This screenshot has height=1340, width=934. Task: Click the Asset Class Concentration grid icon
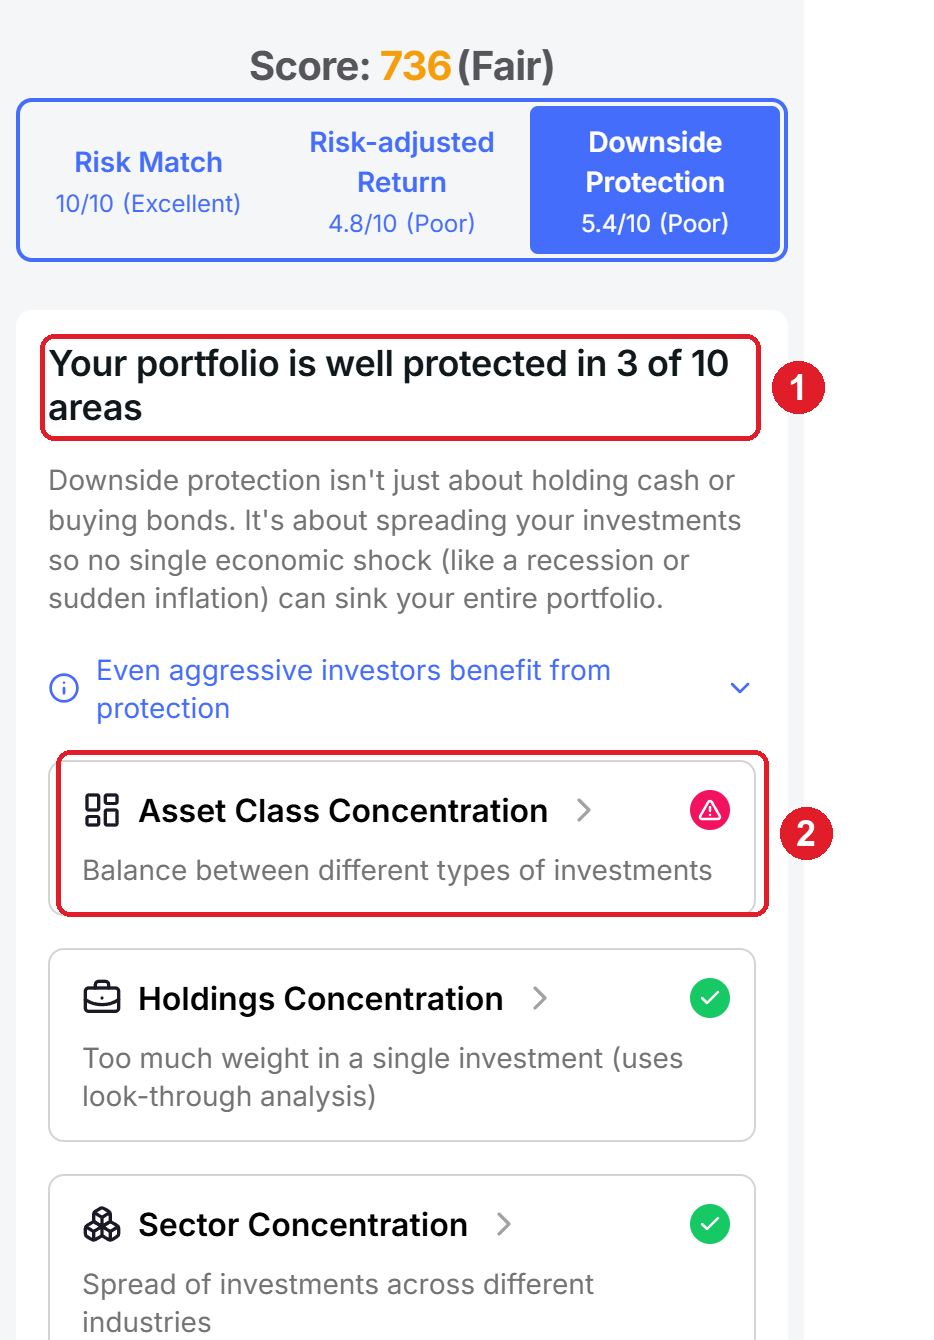tap(102, 810)
